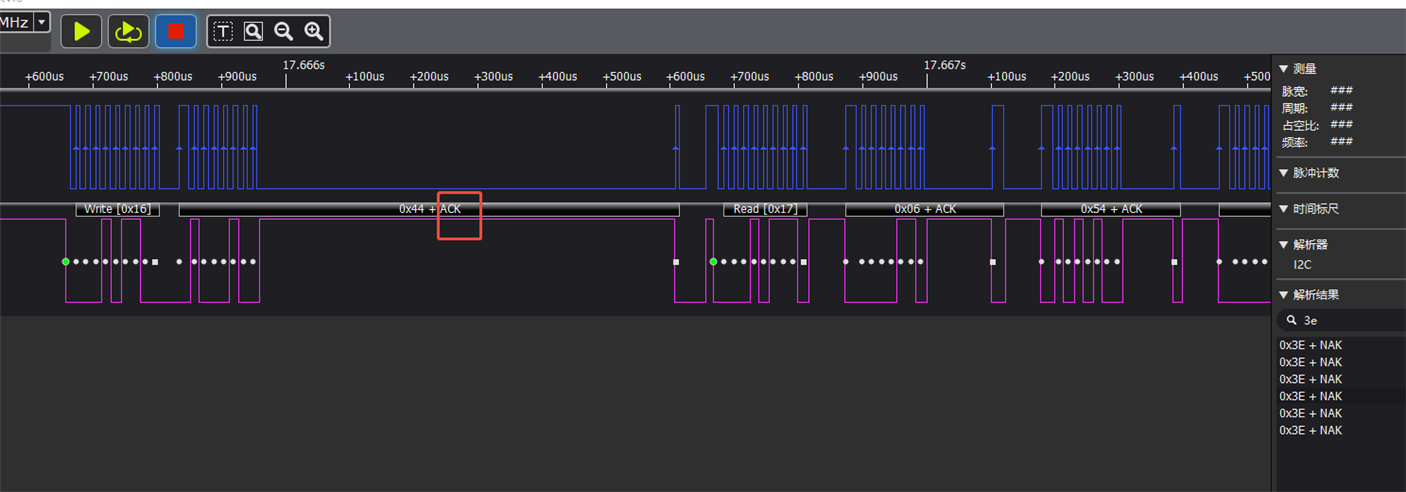The height and width of the screenshot is (492, 1406).
Task: Start single capture with play button
Action: tap(82, 32)
